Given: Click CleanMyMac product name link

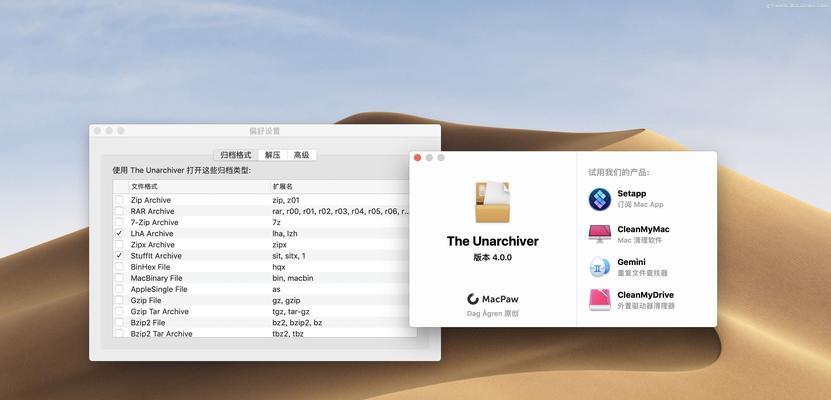Looking at the screenshot, I should [x=643, y=229].
